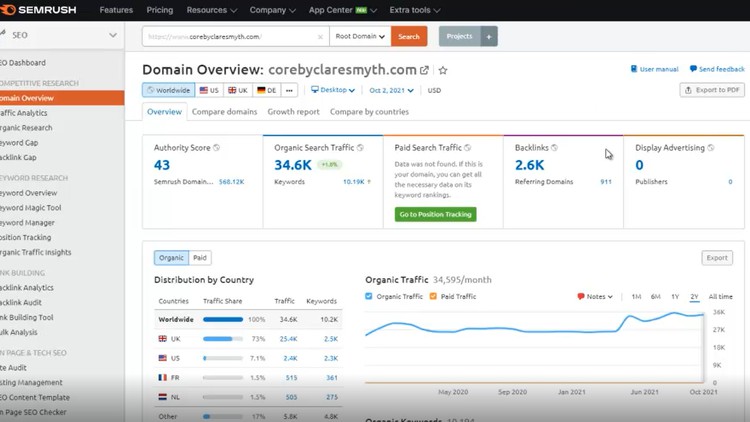The height and width of the screenshot is (422, 750).
Task: Click the Worldwide traffic share bar
Action: pyautogui.click(x=223, y=319)
